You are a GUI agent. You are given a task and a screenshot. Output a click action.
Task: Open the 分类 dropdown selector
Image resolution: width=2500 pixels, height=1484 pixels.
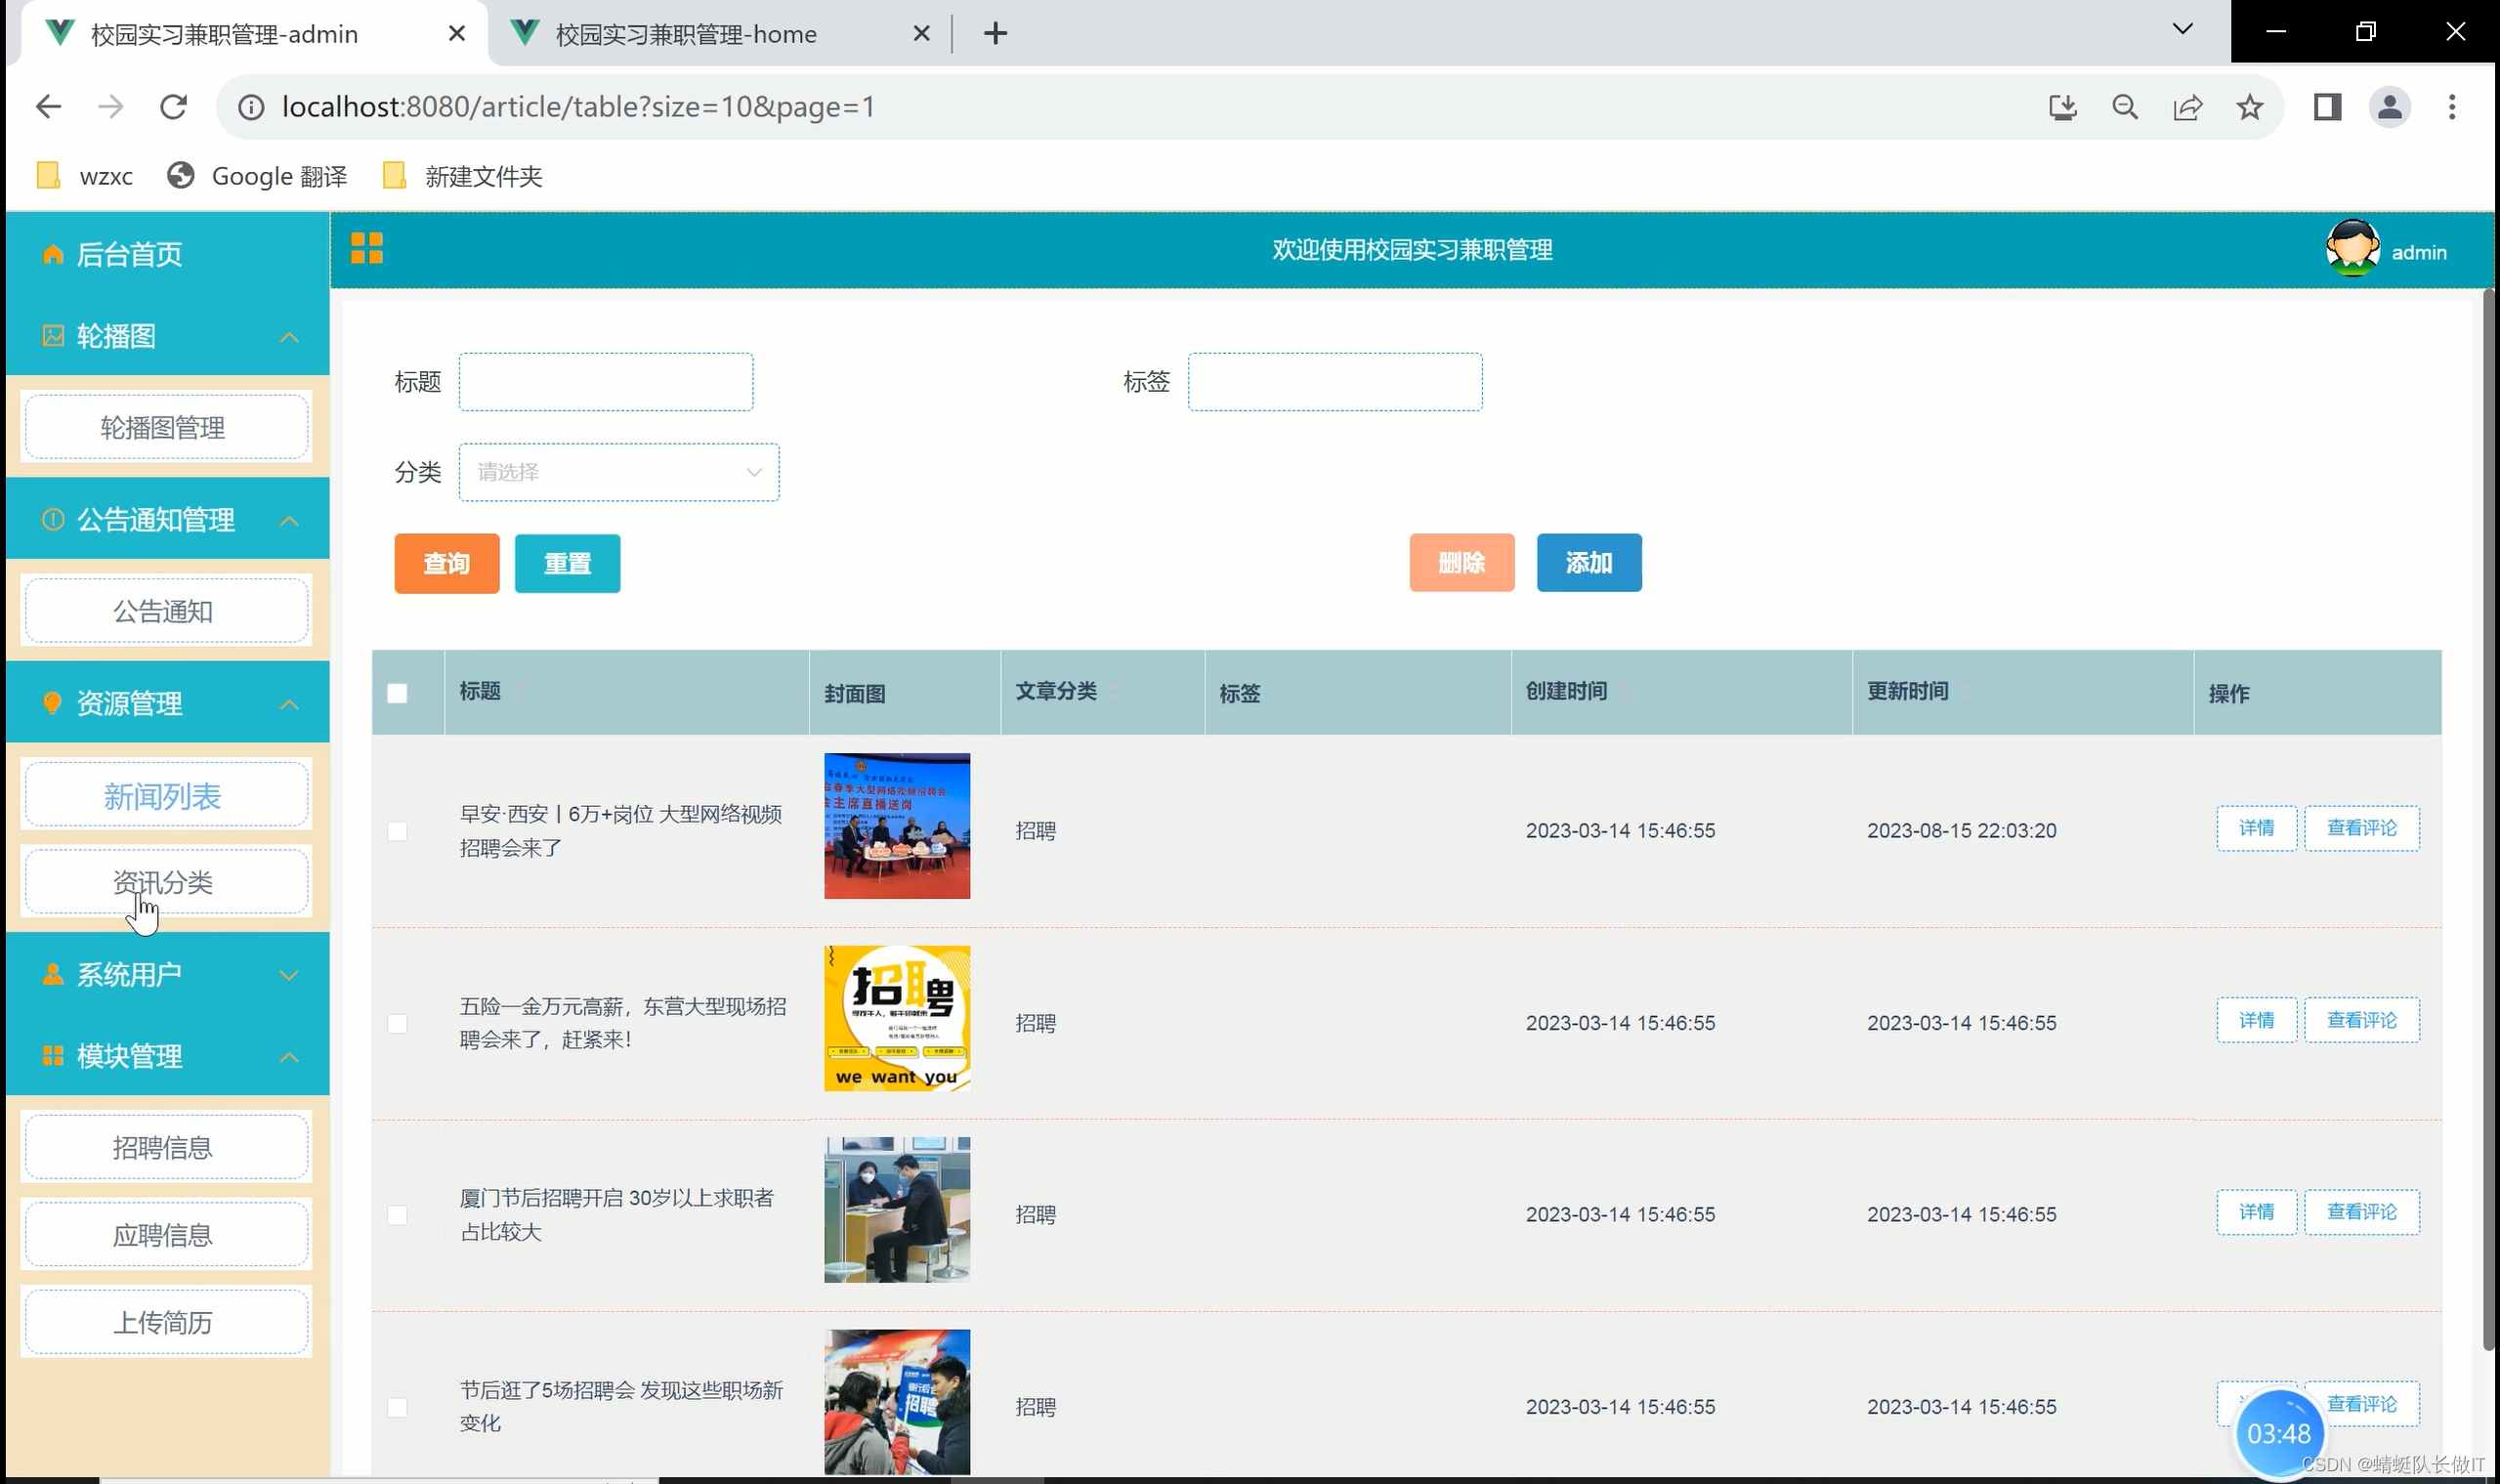tap(618, 472)
